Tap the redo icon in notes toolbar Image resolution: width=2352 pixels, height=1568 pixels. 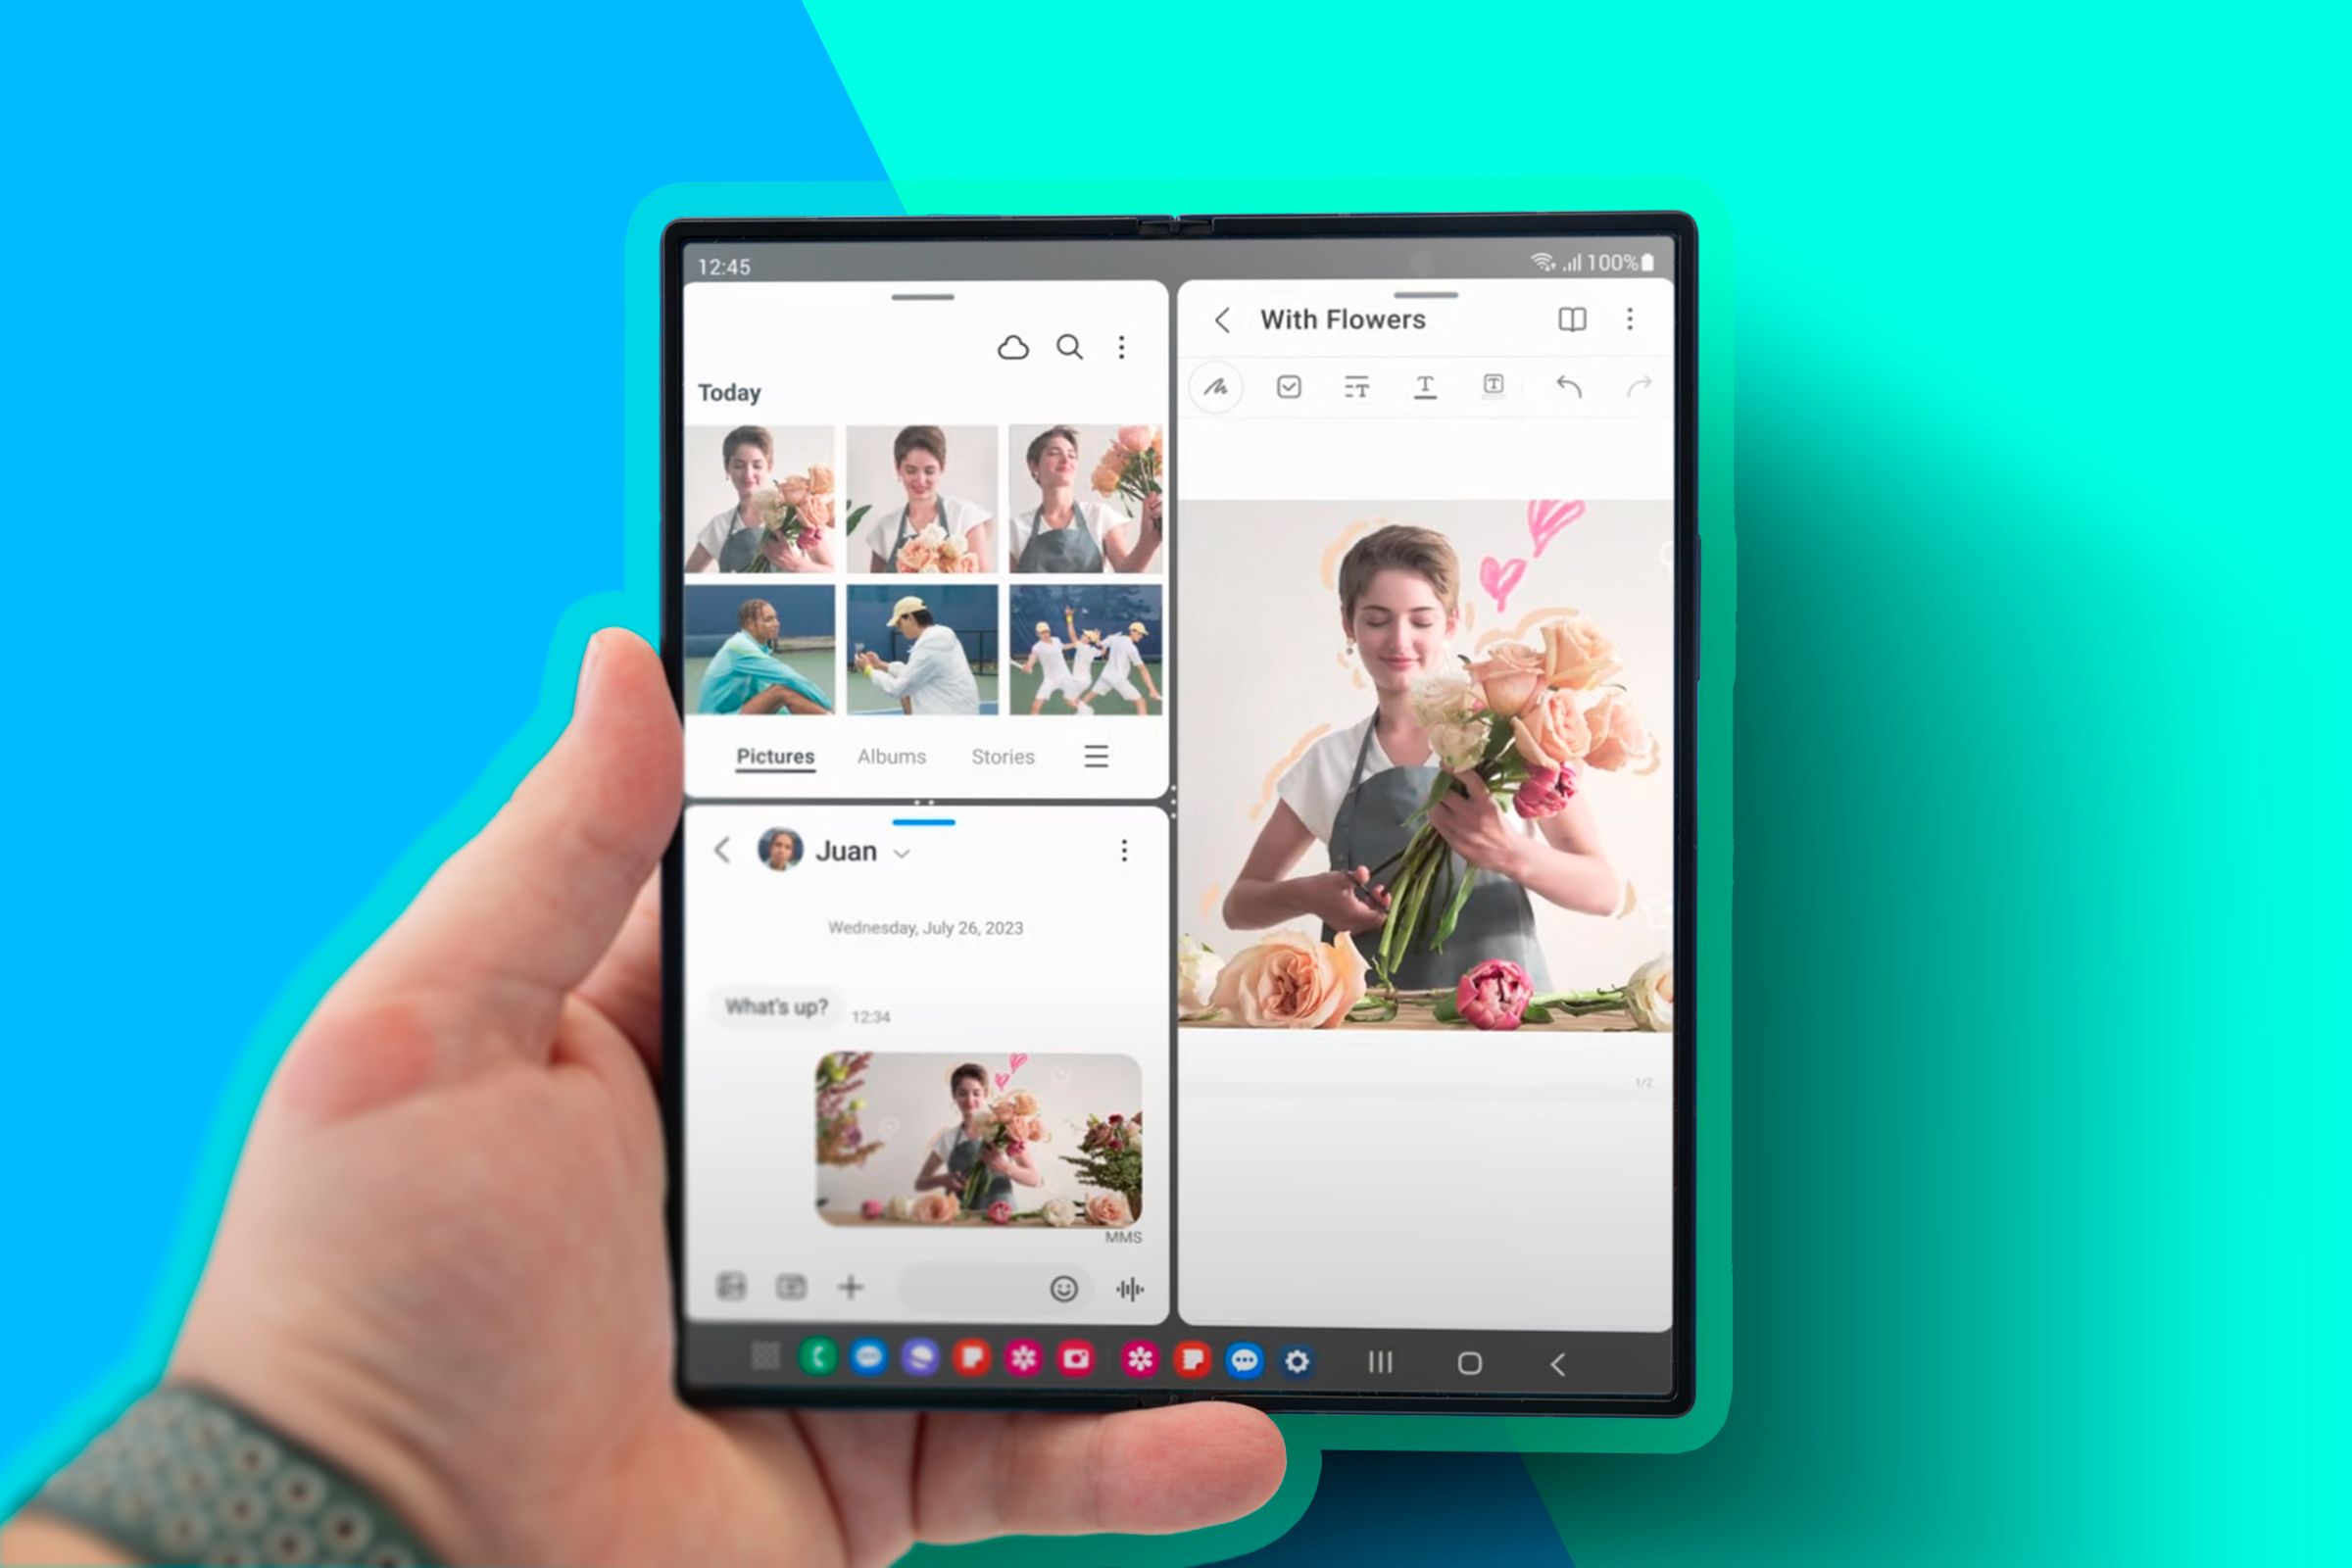pos(1638,388)
